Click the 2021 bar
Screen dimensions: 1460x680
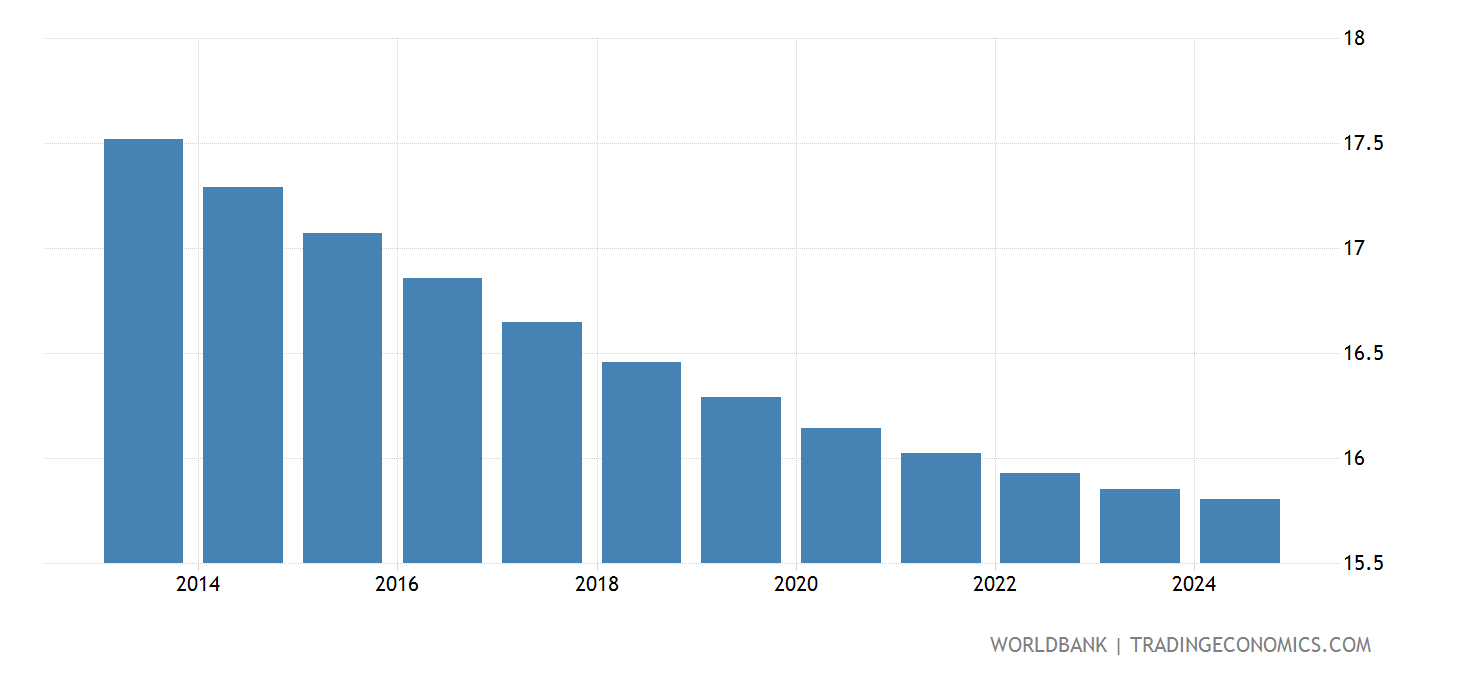(939, 505)
